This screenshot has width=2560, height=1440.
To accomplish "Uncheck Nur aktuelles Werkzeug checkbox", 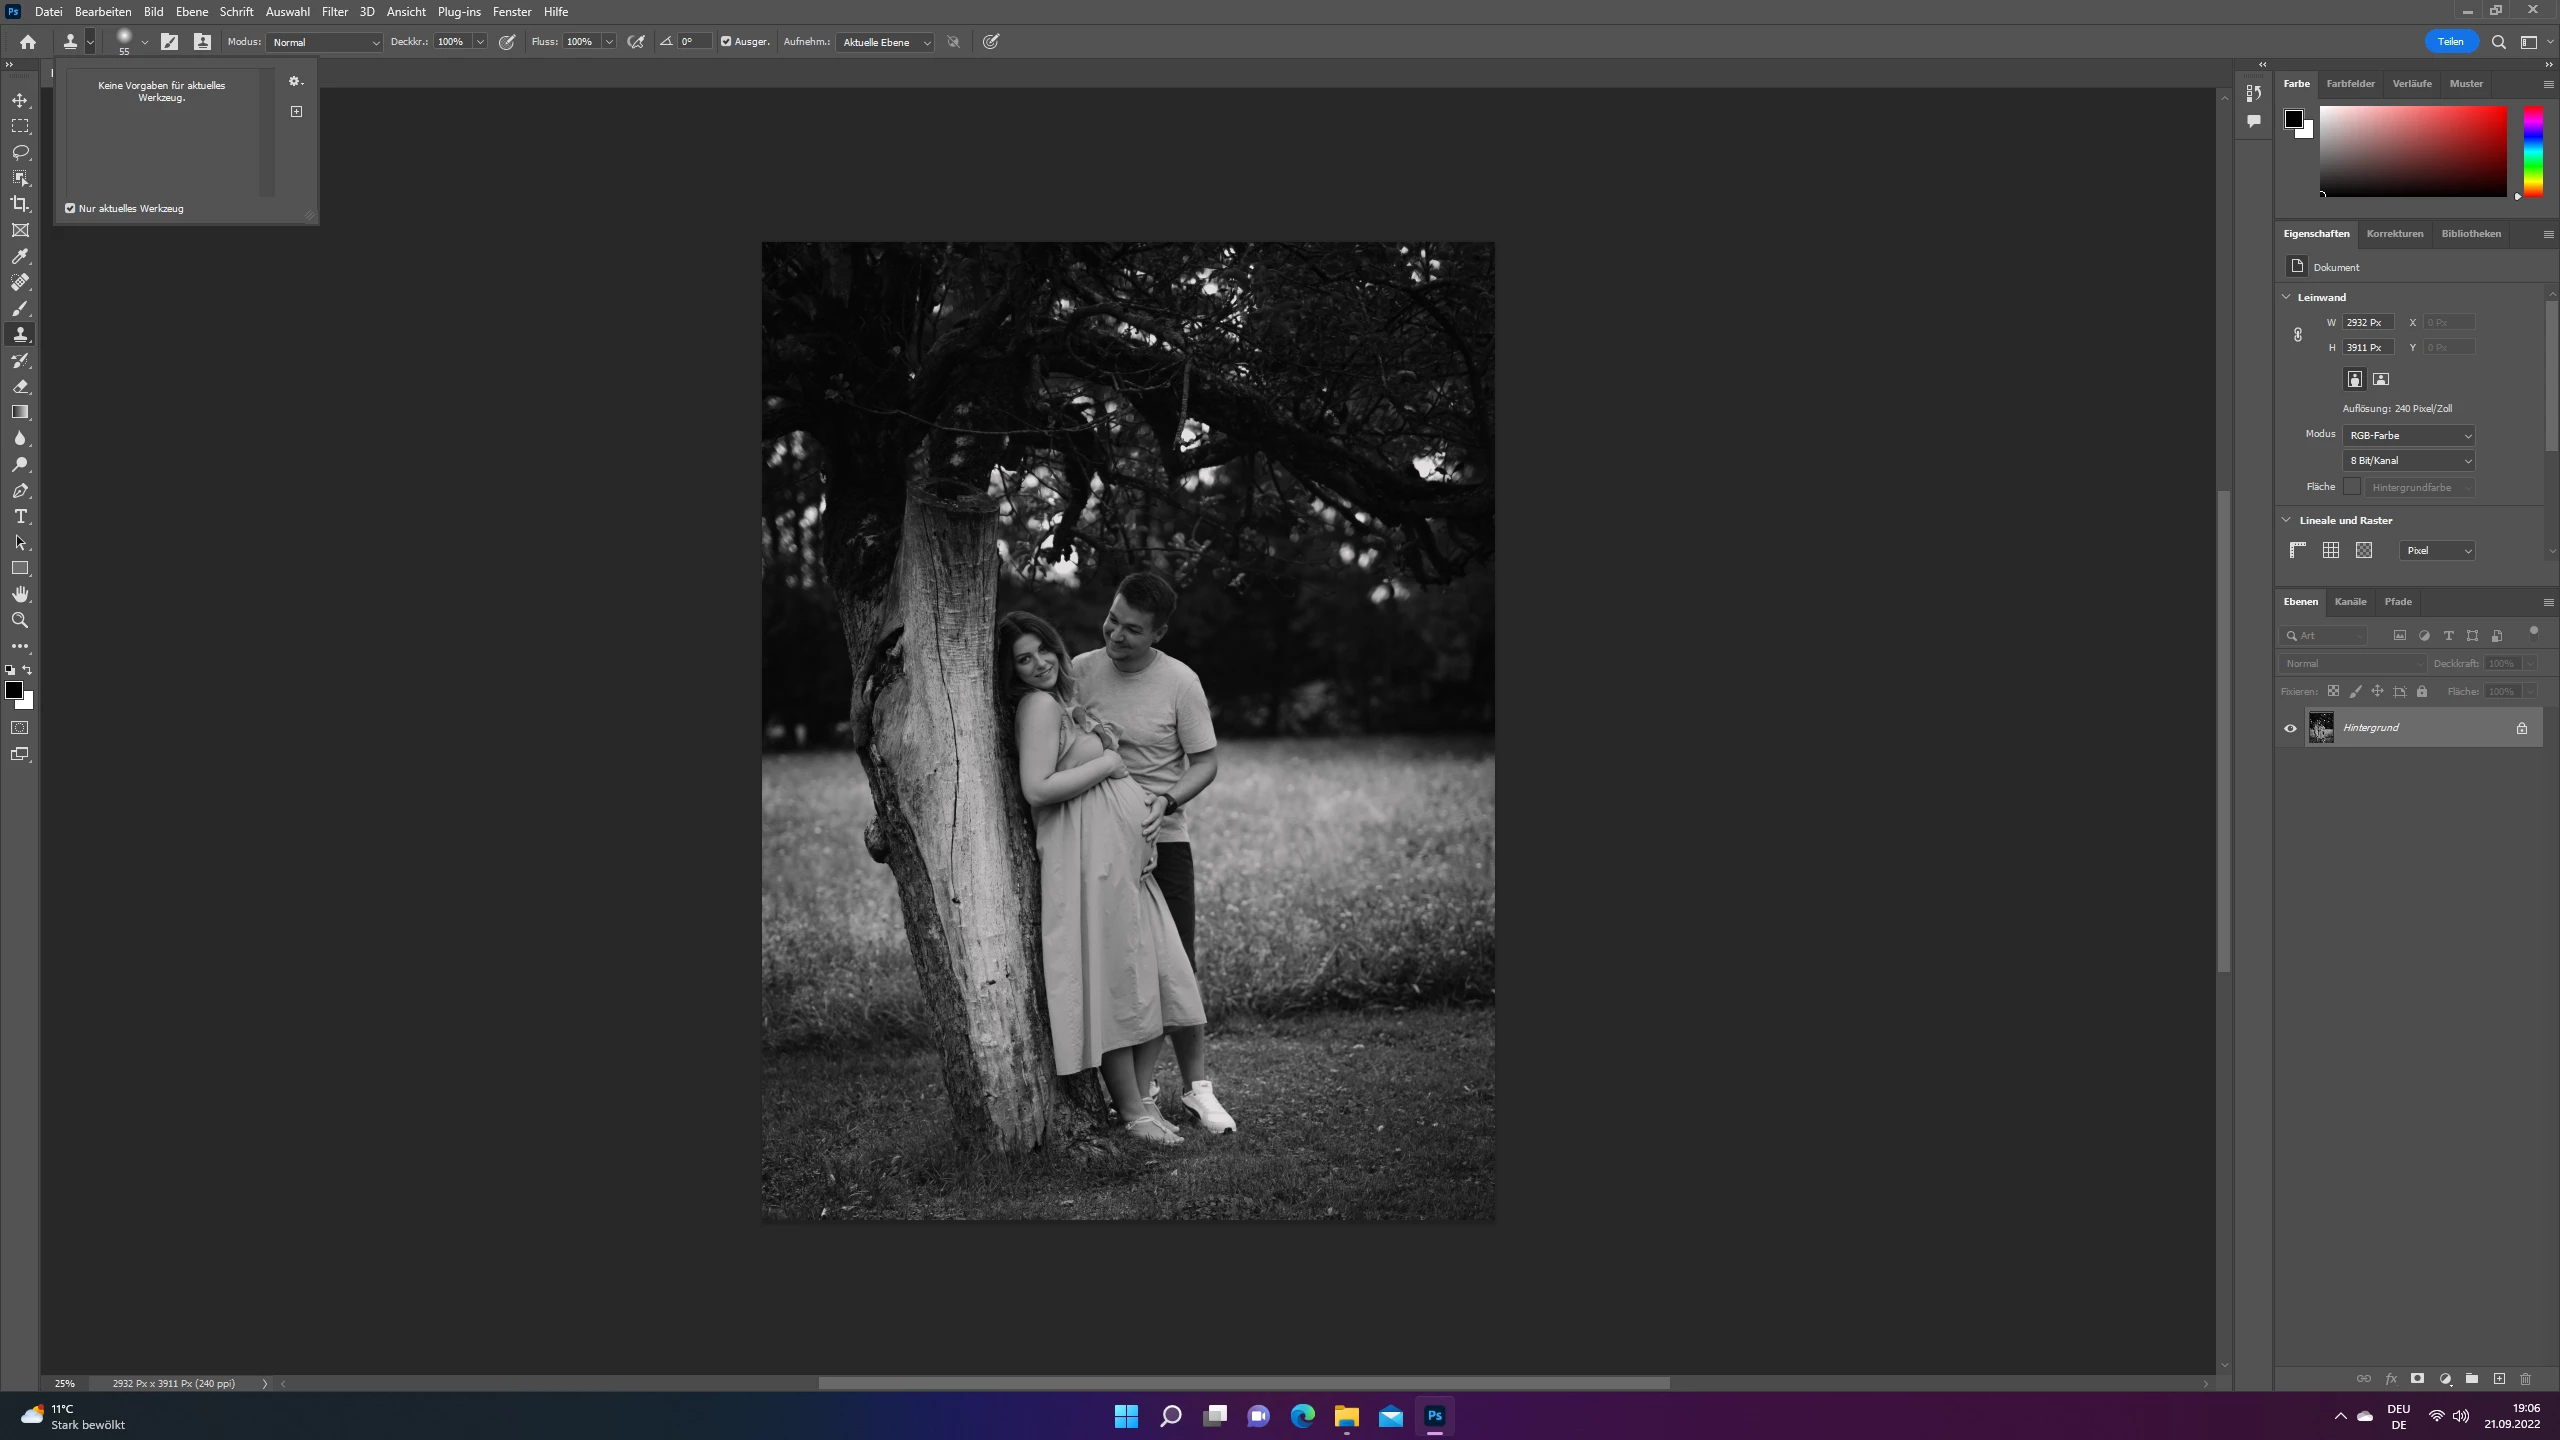I will coord(71,209).
